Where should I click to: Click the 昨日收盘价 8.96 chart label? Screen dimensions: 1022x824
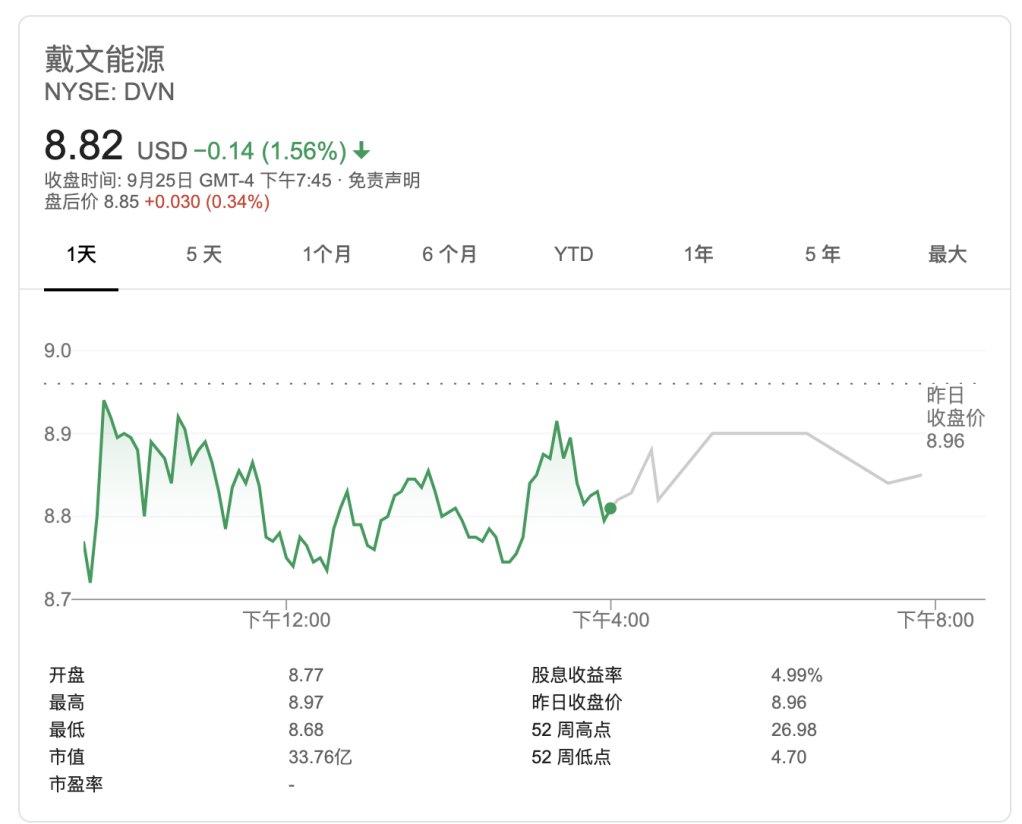point(954,418)
